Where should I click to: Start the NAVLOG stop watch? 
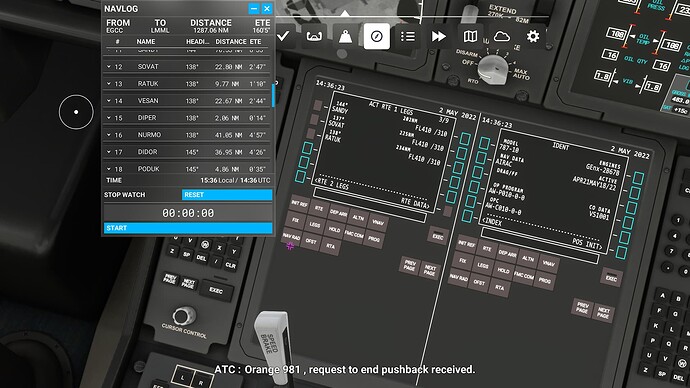tap(188, 228)
